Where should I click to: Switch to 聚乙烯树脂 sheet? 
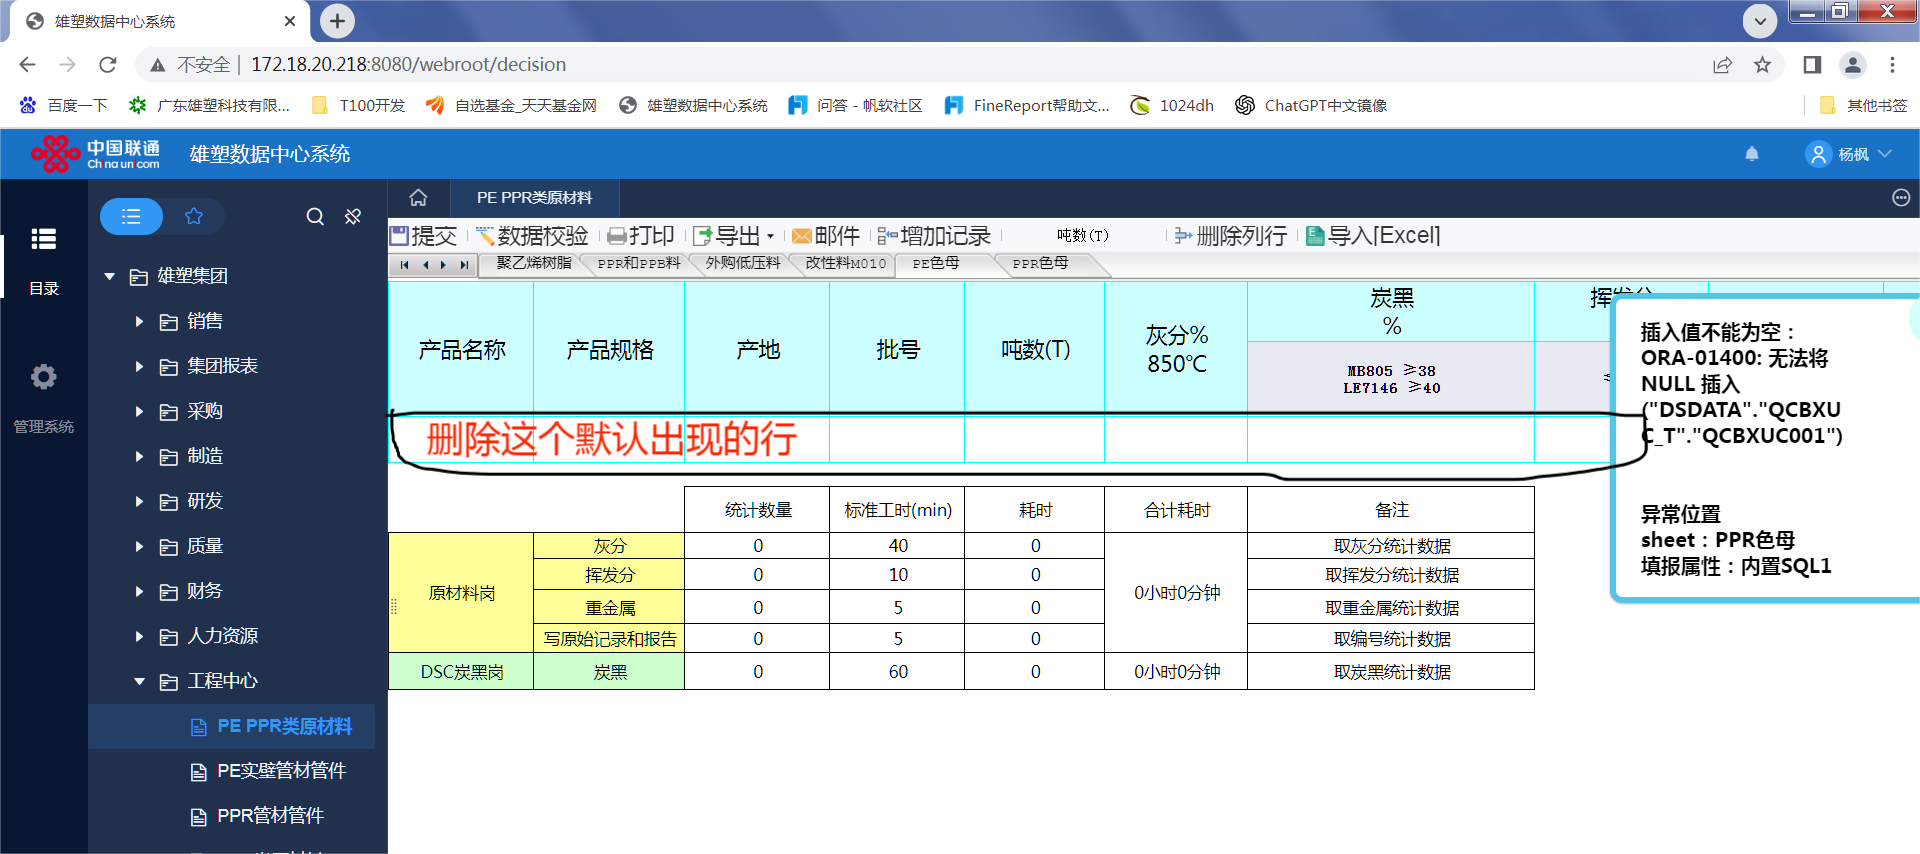click(x=534, y=263)
